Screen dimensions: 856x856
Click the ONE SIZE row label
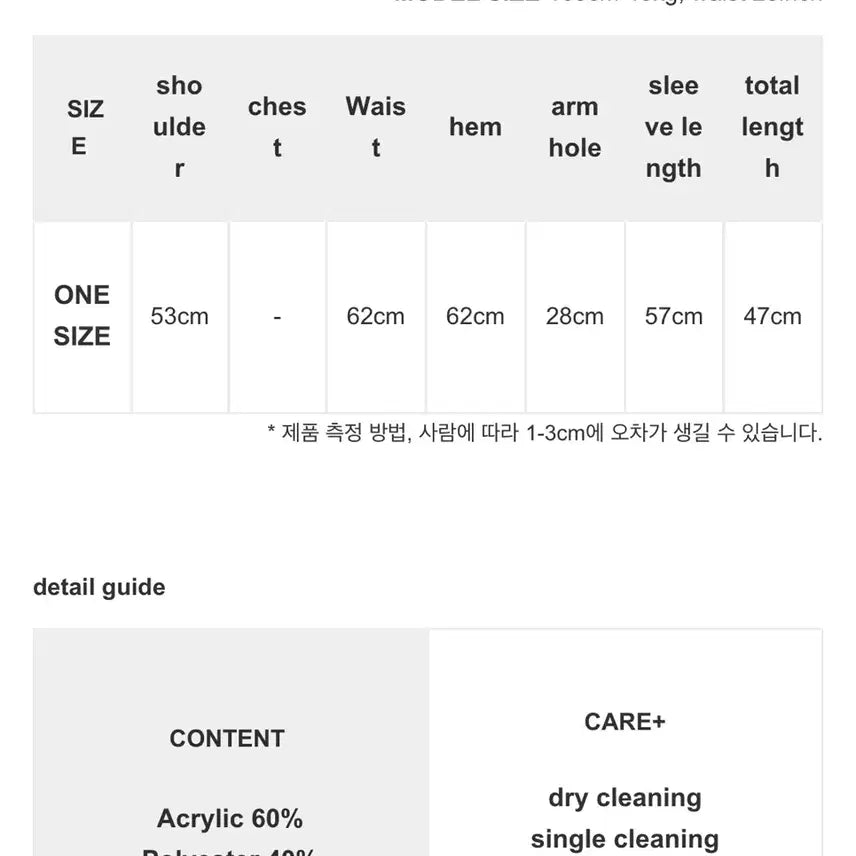[82, 316]
